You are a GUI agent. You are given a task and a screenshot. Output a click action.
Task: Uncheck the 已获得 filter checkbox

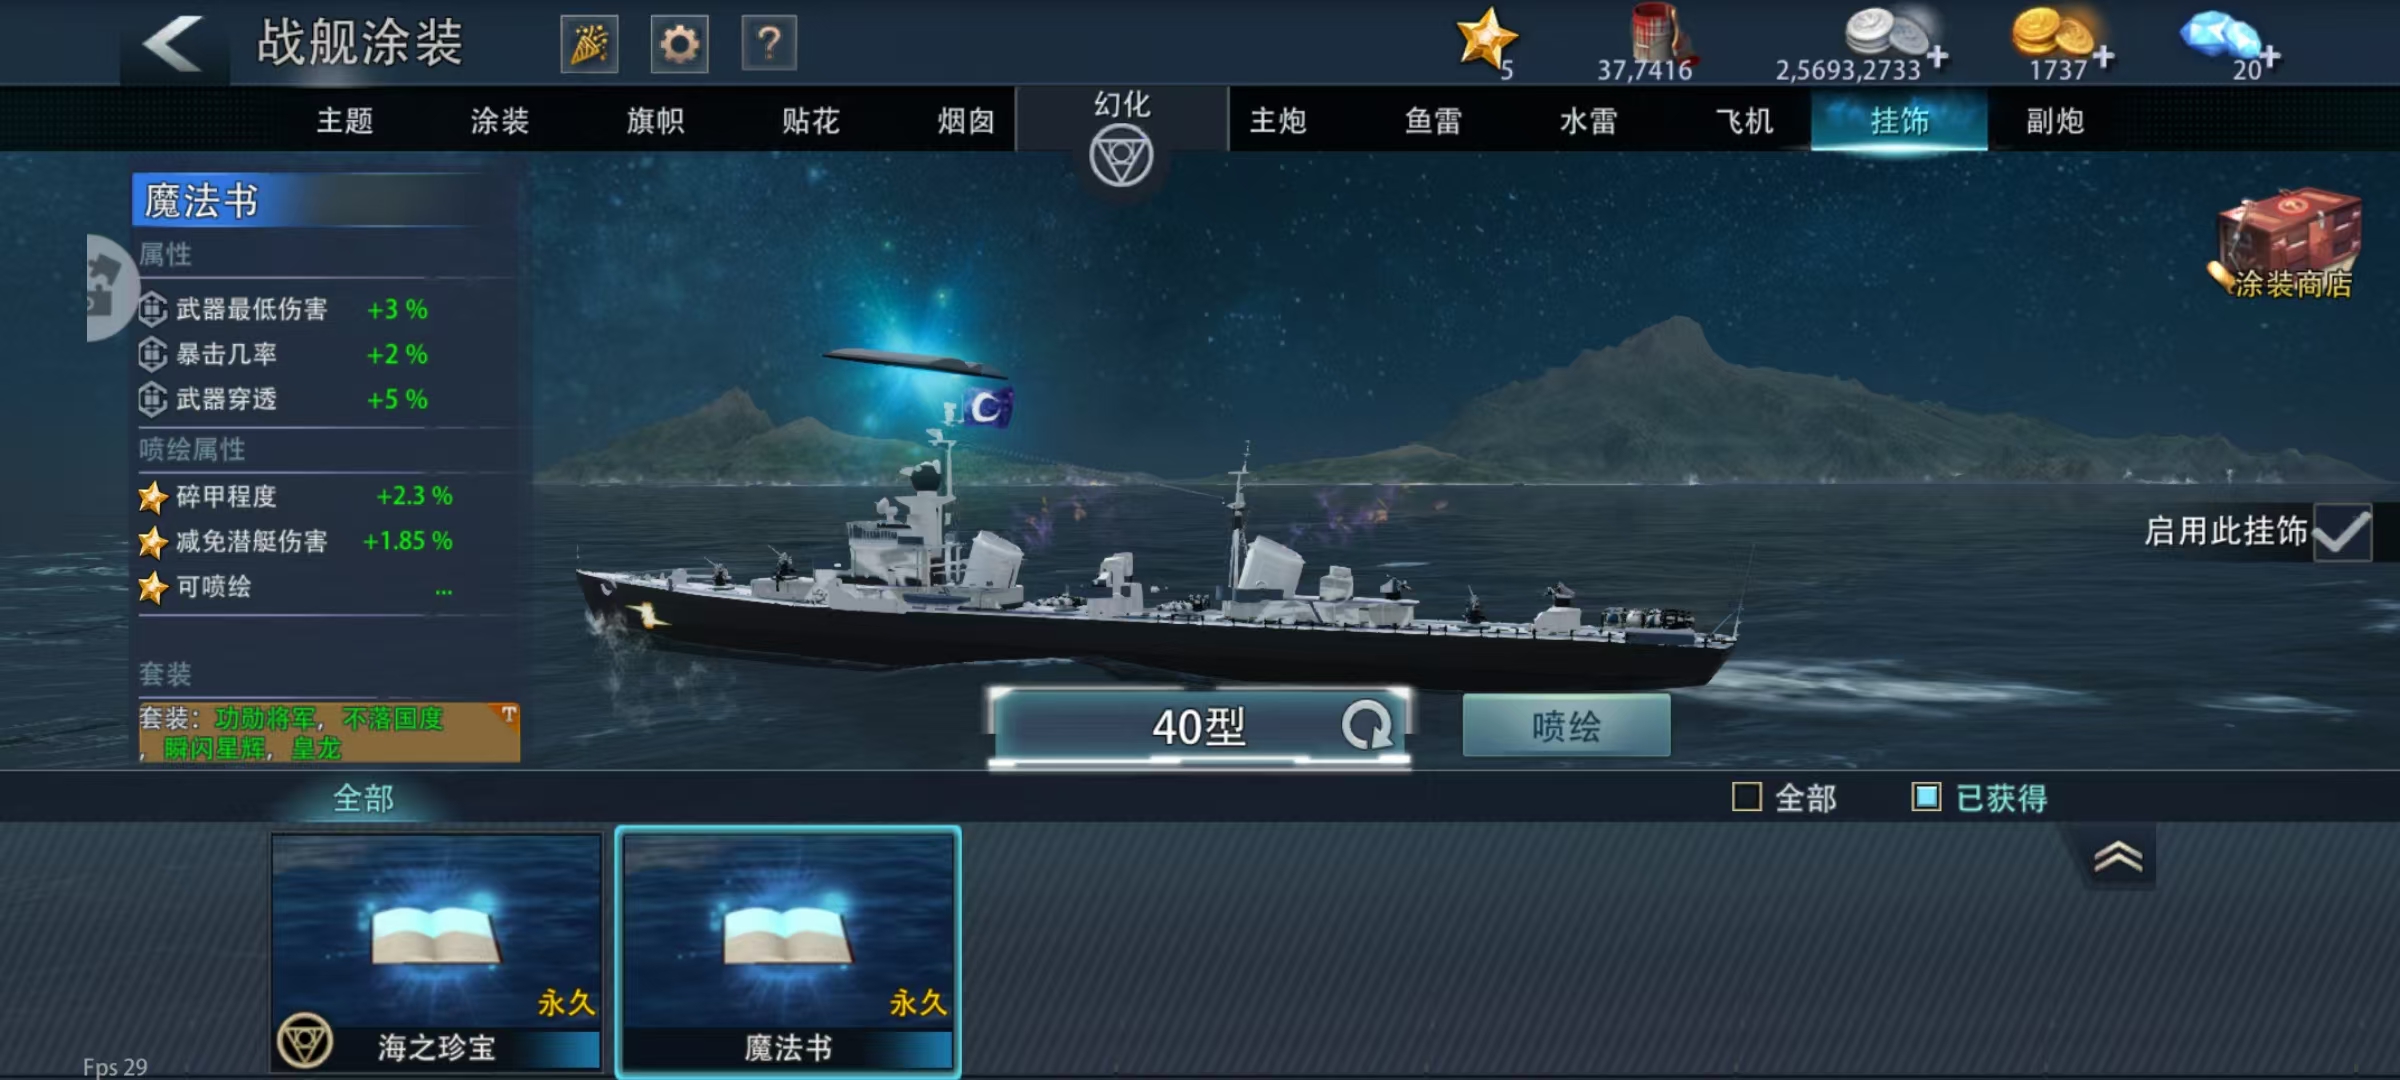point(1926,797)
